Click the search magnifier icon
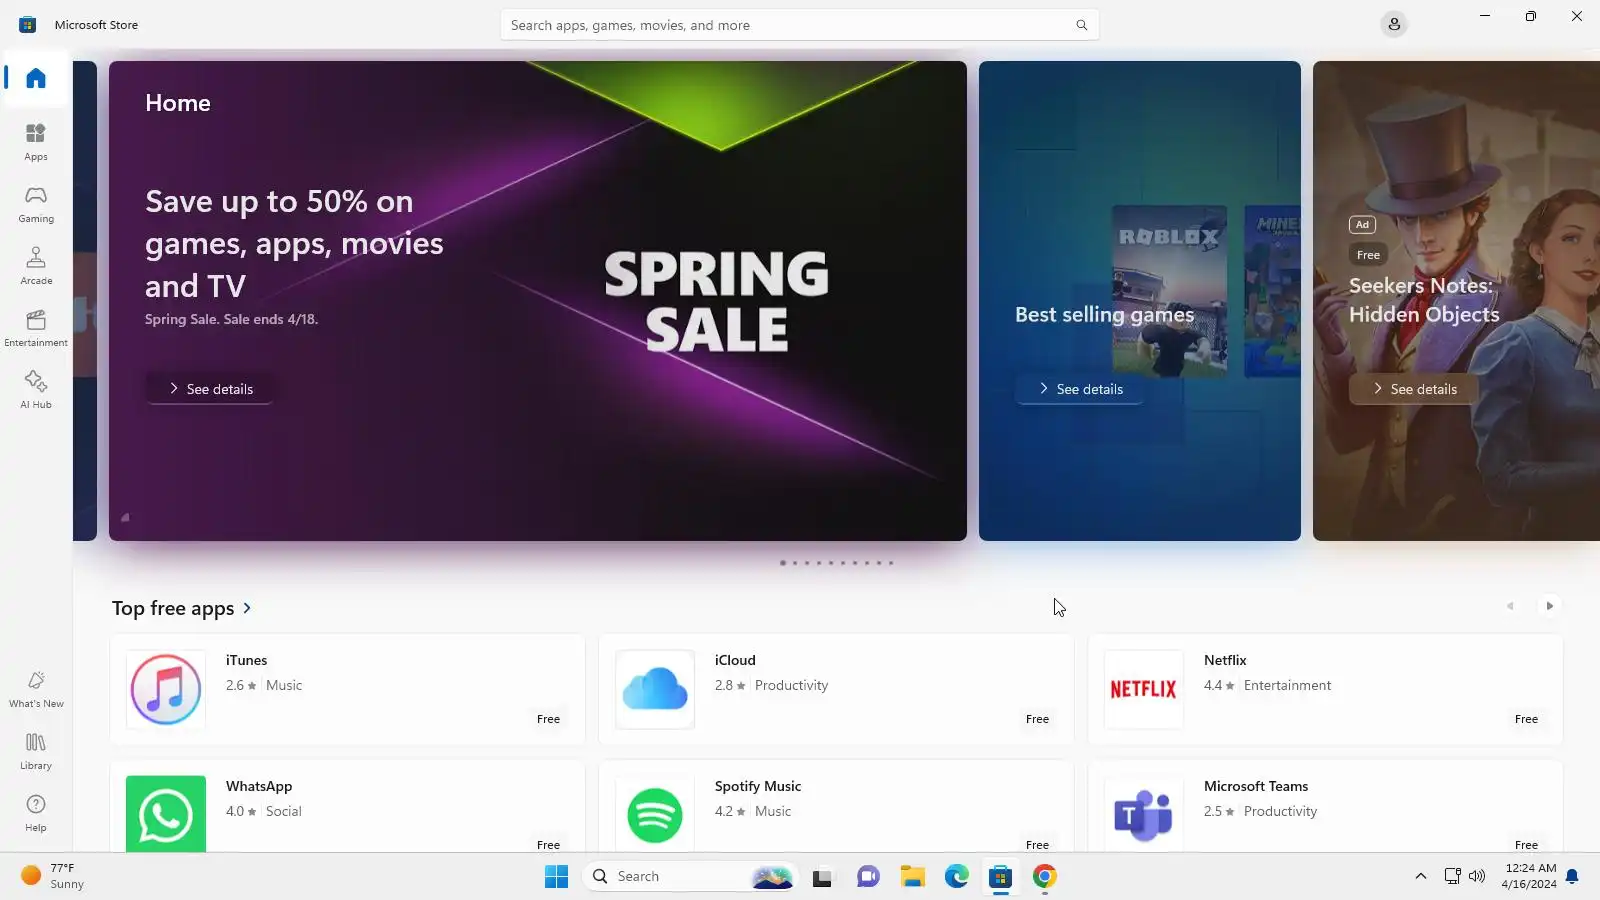 1081,25
